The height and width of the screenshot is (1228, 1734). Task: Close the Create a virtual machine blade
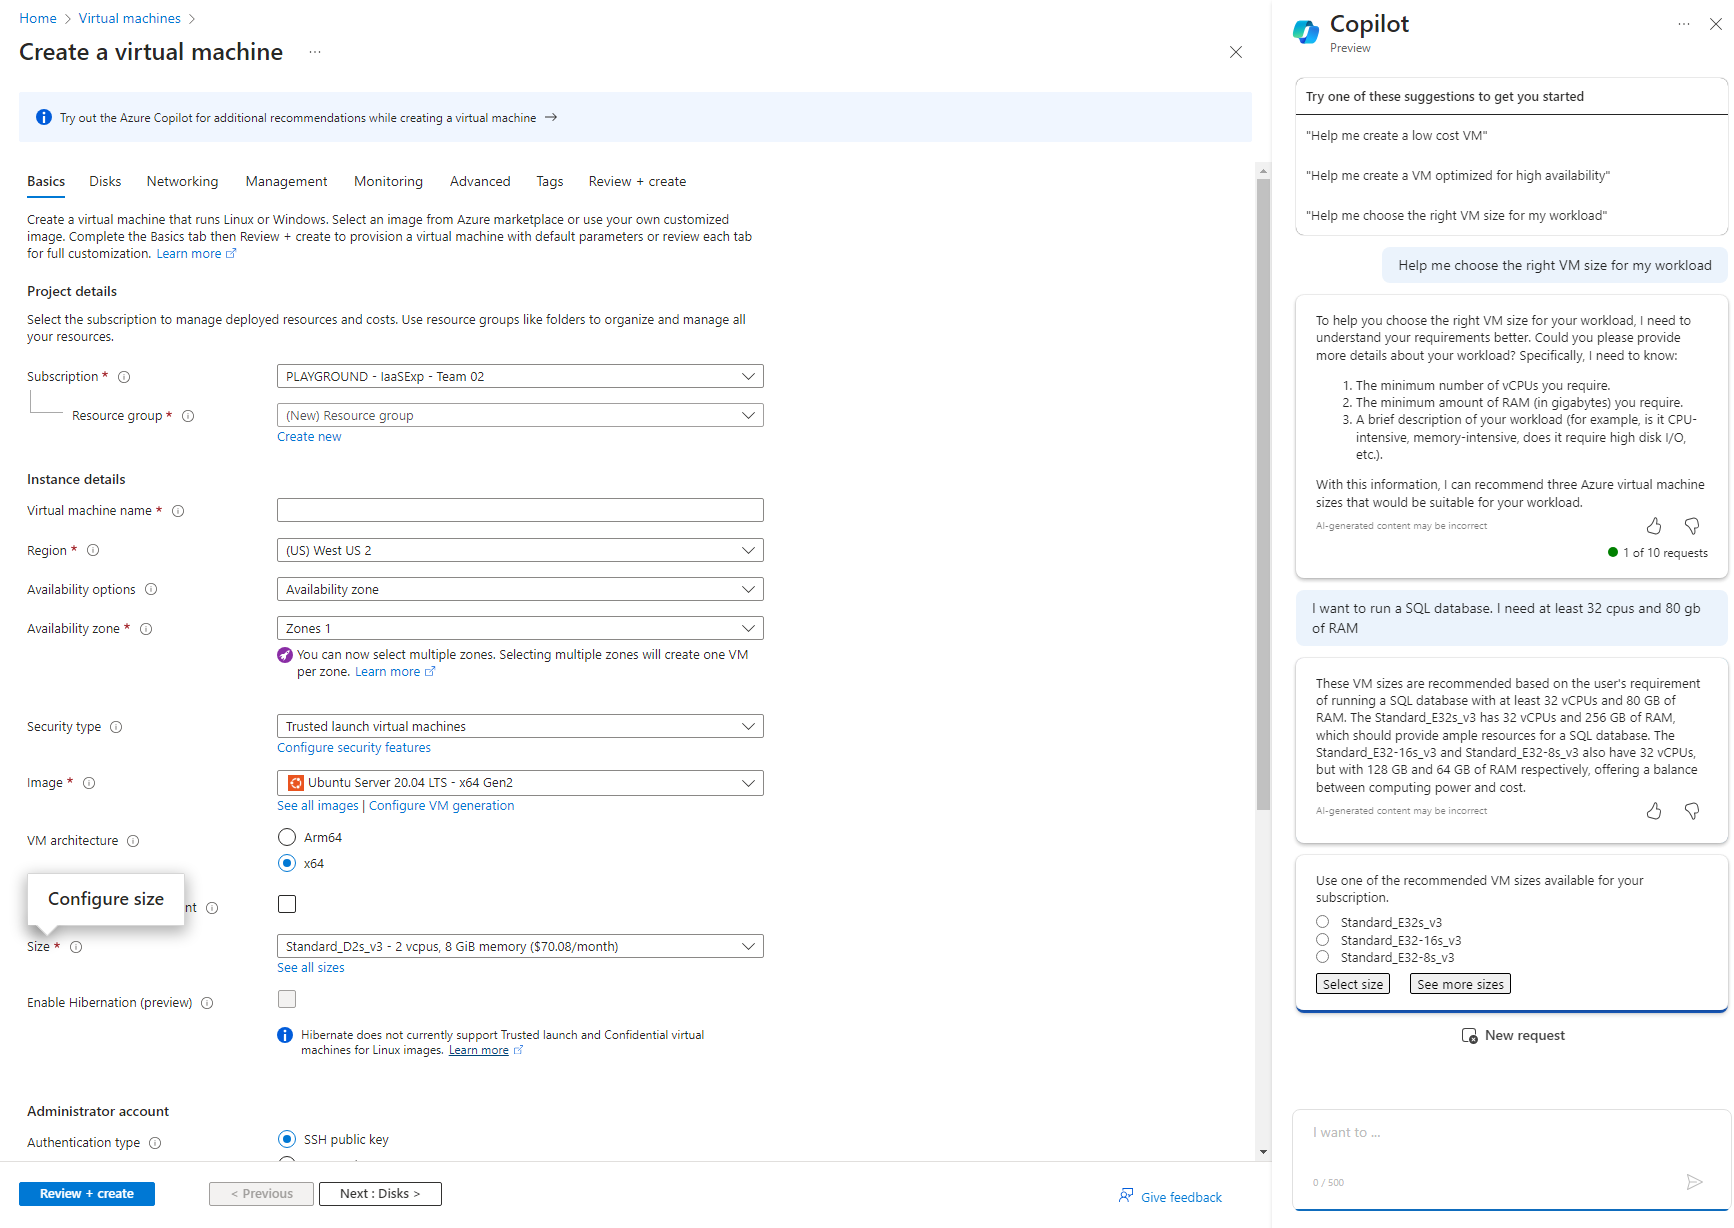[1236, 52]
